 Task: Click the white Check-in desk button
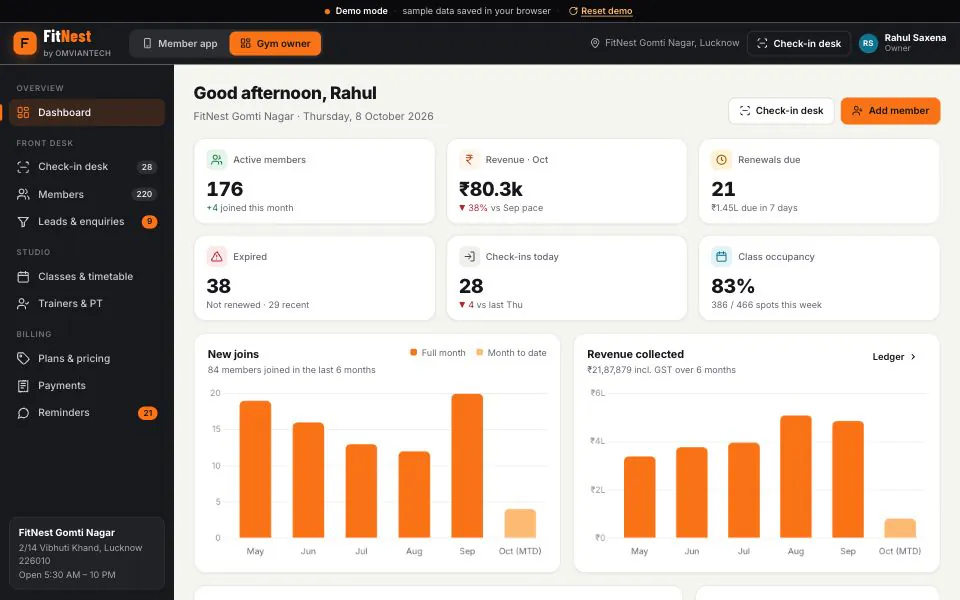coord(781,111)
